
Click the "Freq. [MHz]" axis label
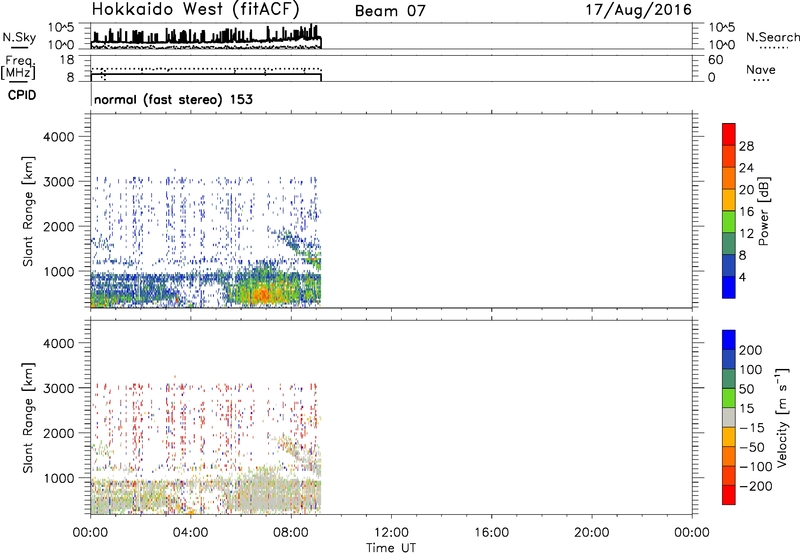click(19, 67)
